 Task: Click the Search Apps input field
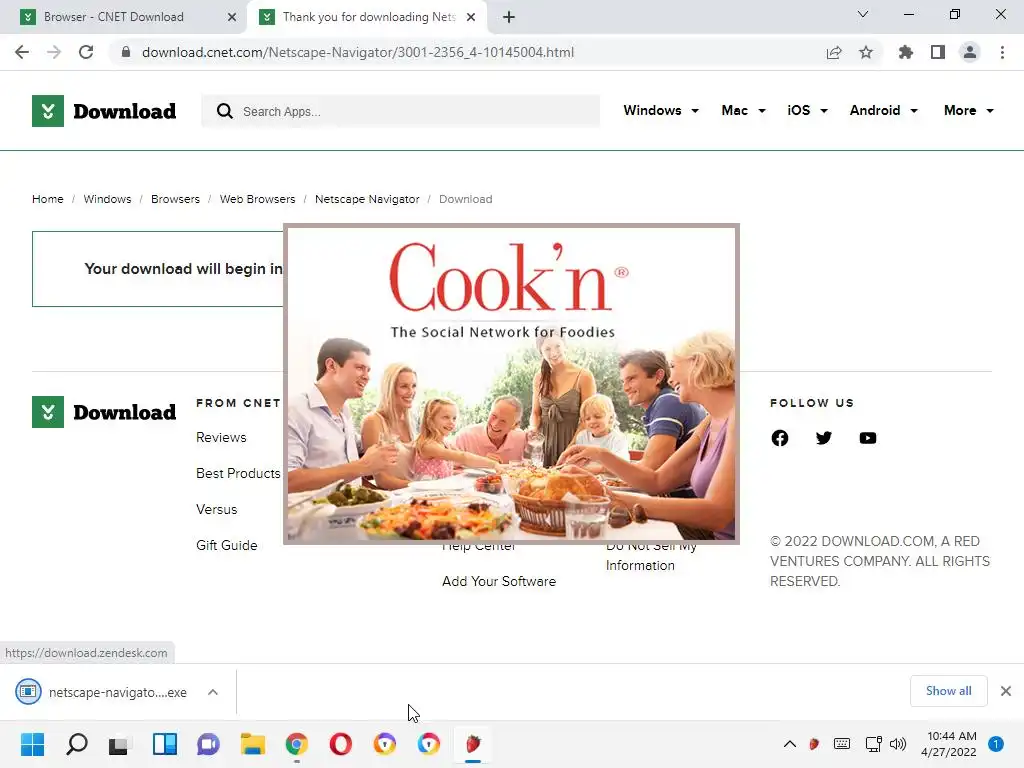(x=400, y=111)
